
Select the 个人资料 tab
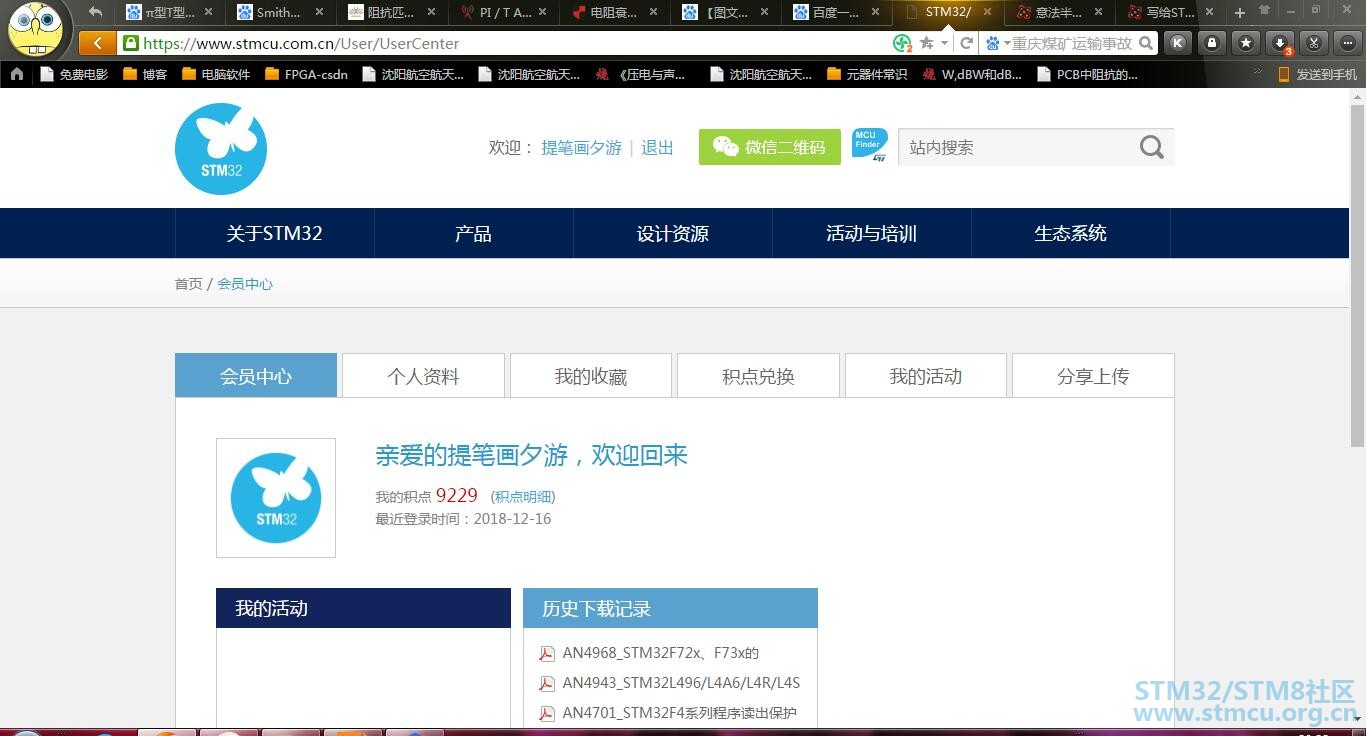[423, 376]
